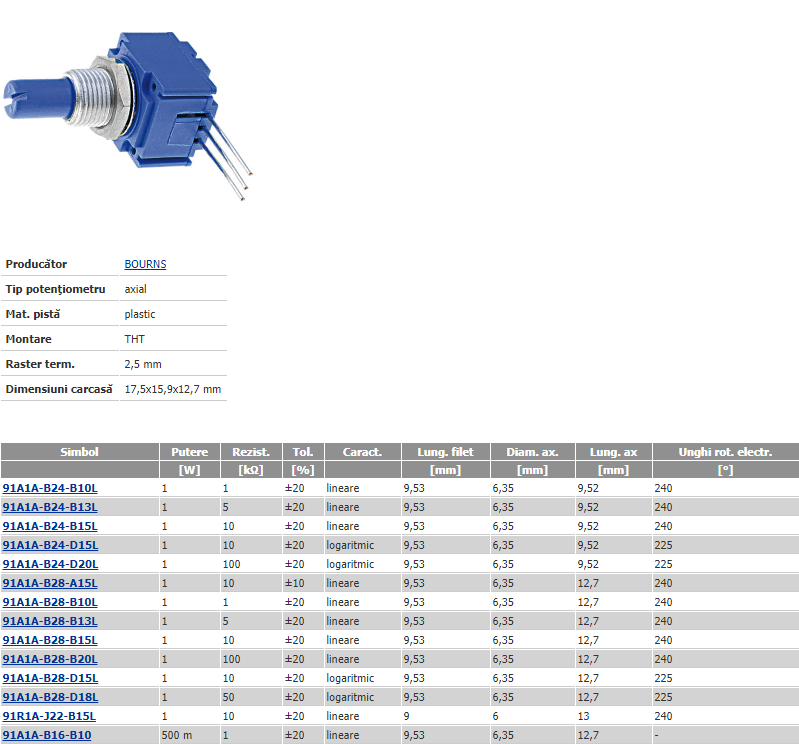Open product link 91A1A-B28-D18L
Screen dimensions: 799x744
pyautogui.click(x=50, y=697)
